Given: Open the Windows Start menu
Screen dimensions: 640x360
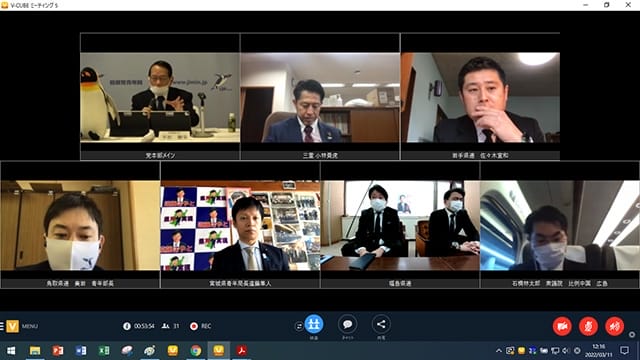Looking at the screenshot, I should 11,351.
